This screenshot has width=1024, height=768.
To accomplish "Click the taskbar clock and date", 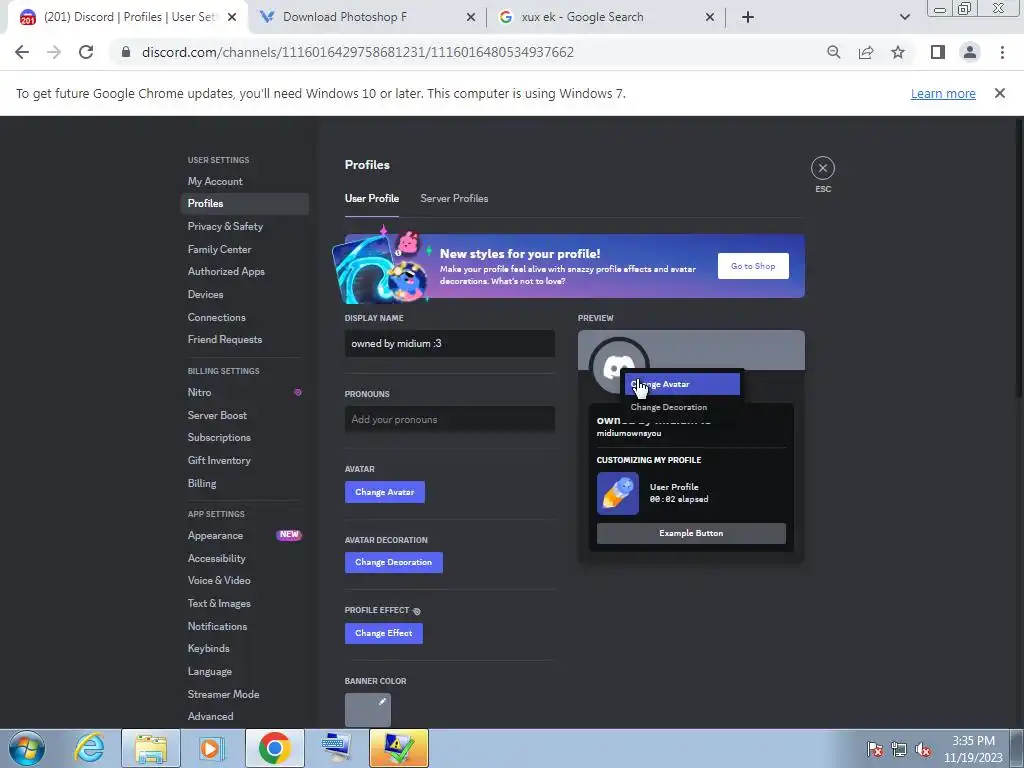I will 973,749.
